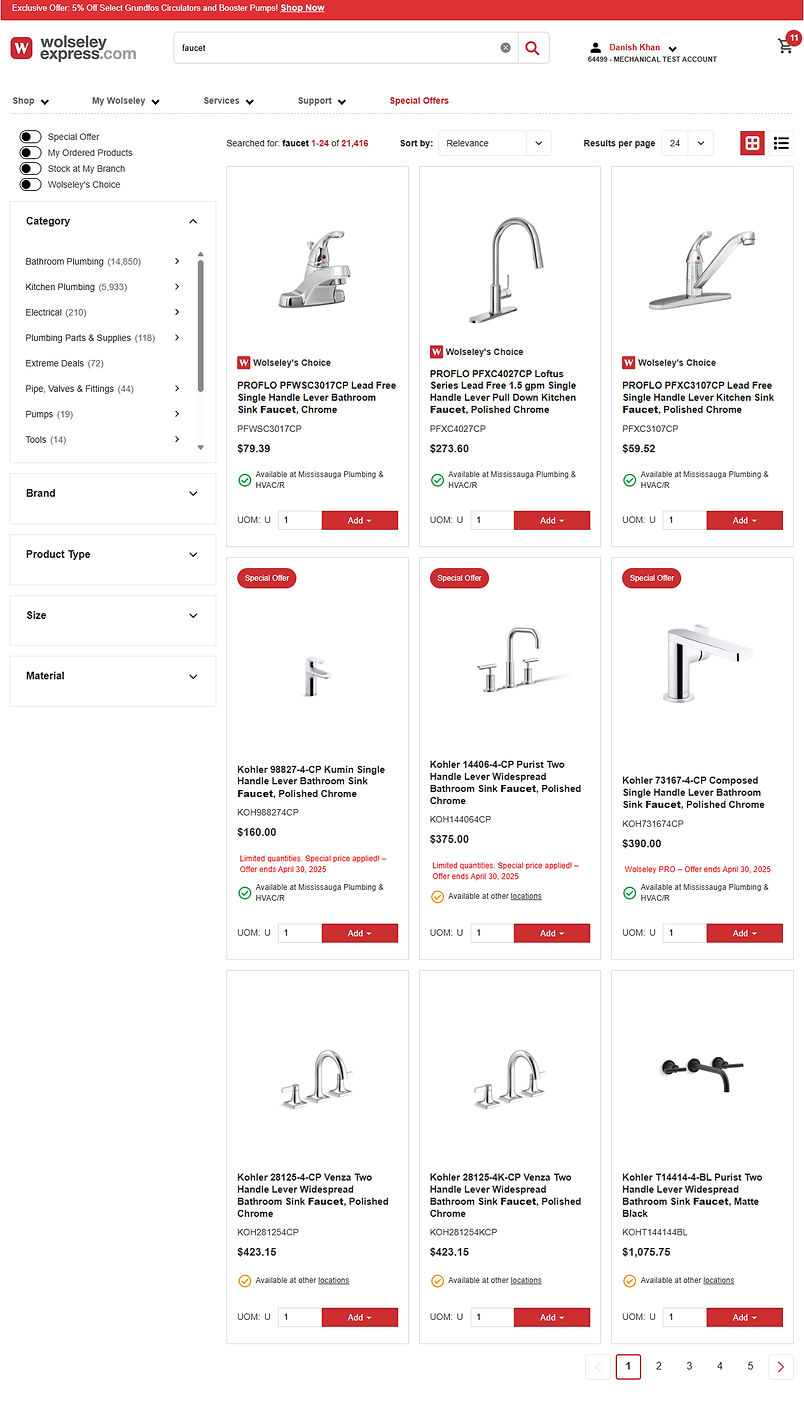Go to next results page arrow
Screen dimensions: 804x1428
pos(781,1366)
